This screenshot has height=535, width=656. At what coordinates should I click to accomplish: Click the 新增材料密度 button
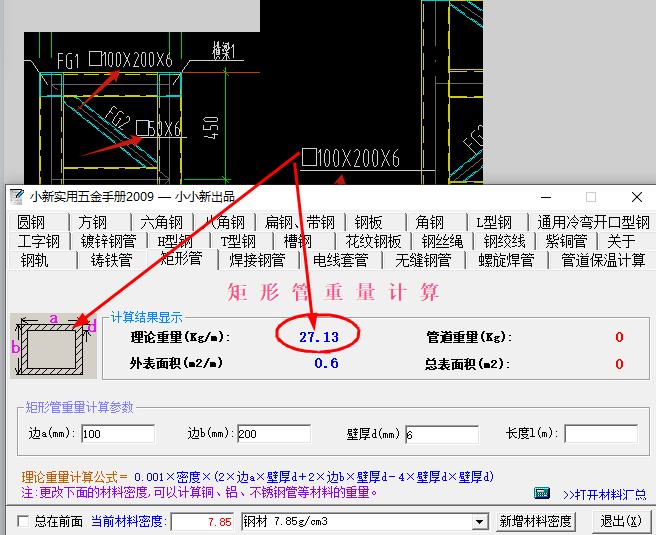pyautogui.click(x=536, y=522)
